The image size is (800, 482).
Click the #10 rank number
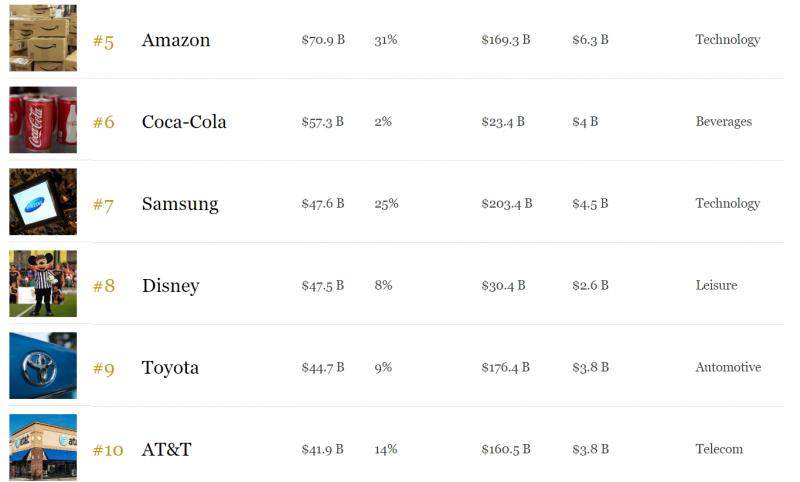108,450
